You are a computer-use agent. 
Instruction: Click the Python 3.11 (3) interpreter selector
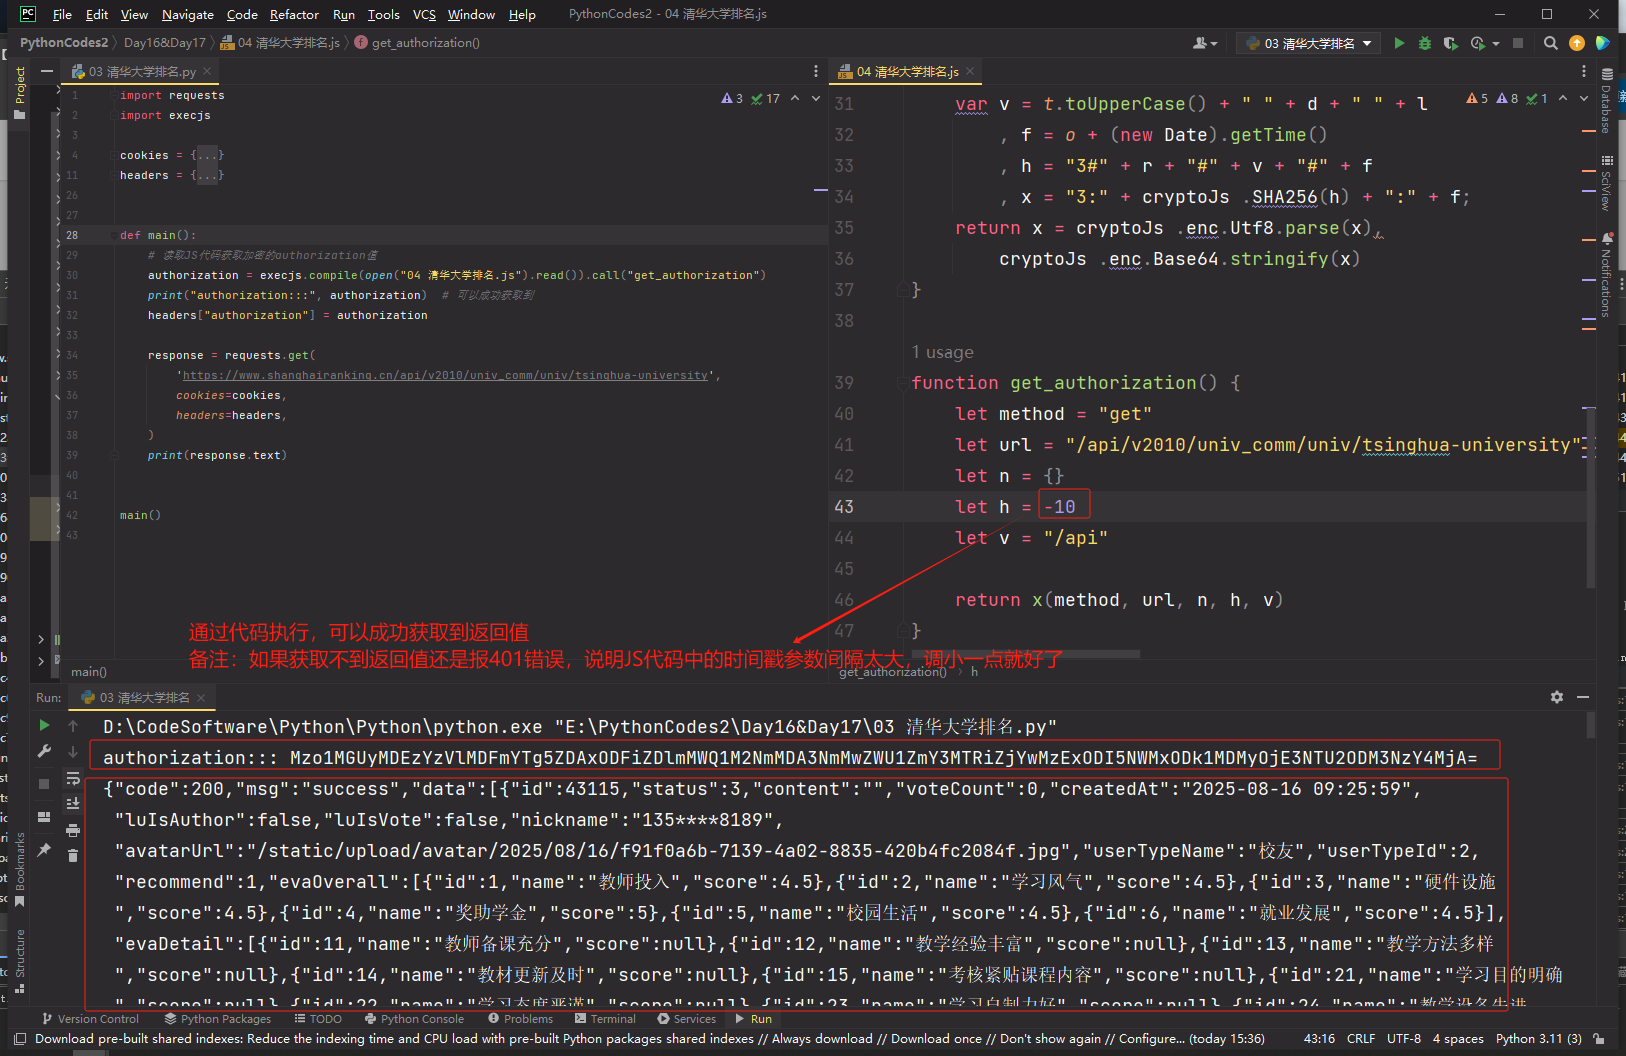[1538, 1039]
